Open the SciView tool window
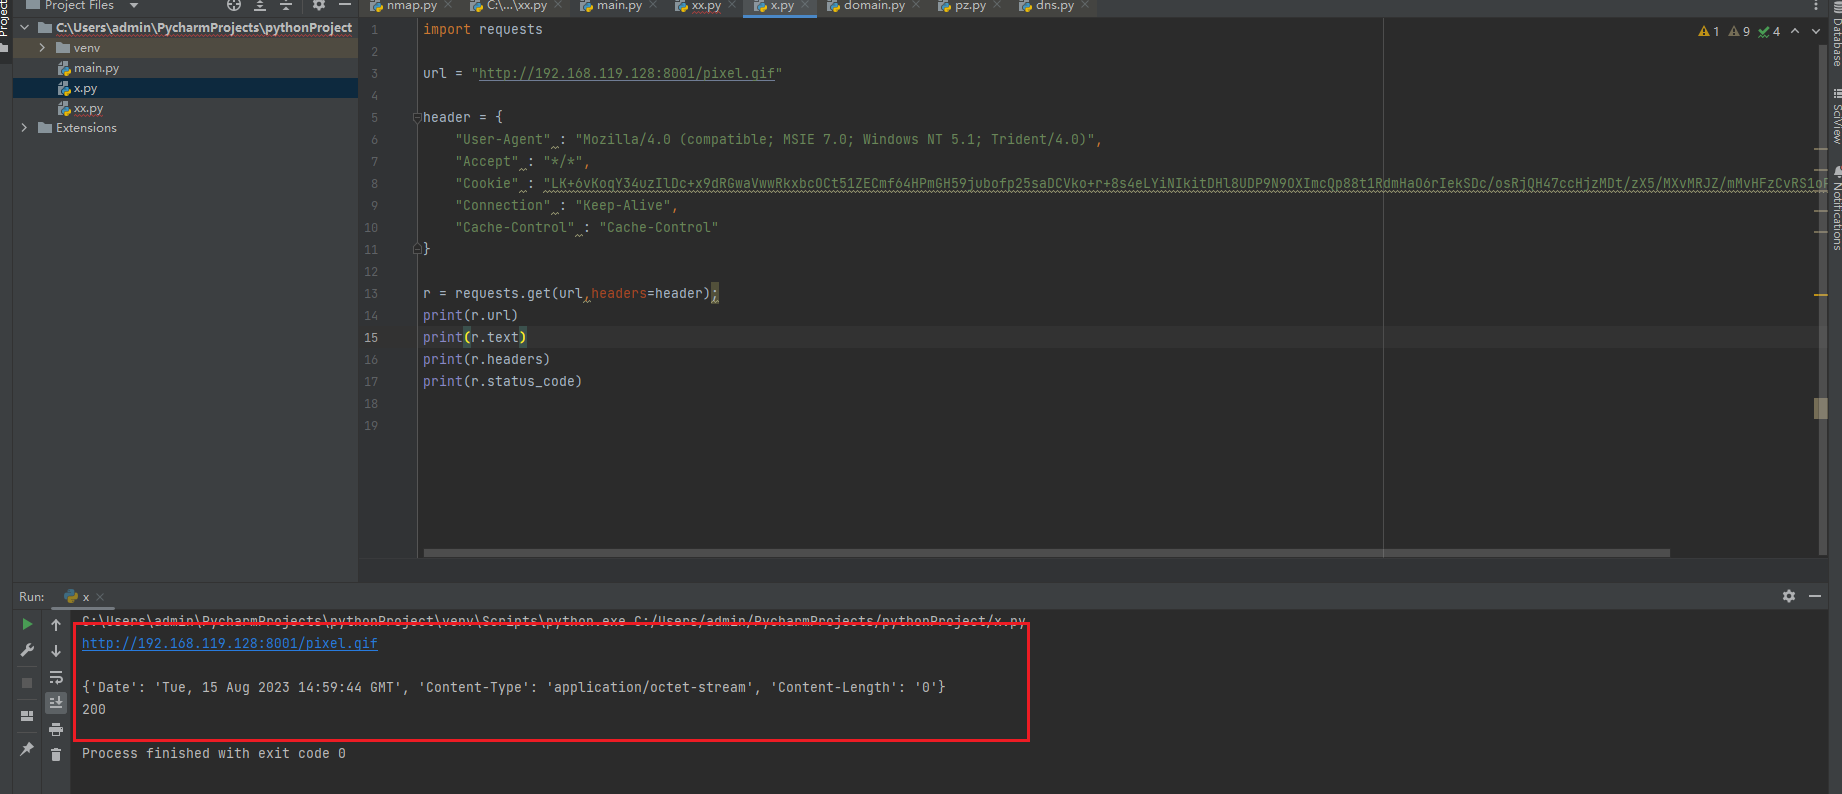Image resolution: width=1842 pixels, height=794 pixels. pos(1836,117)
